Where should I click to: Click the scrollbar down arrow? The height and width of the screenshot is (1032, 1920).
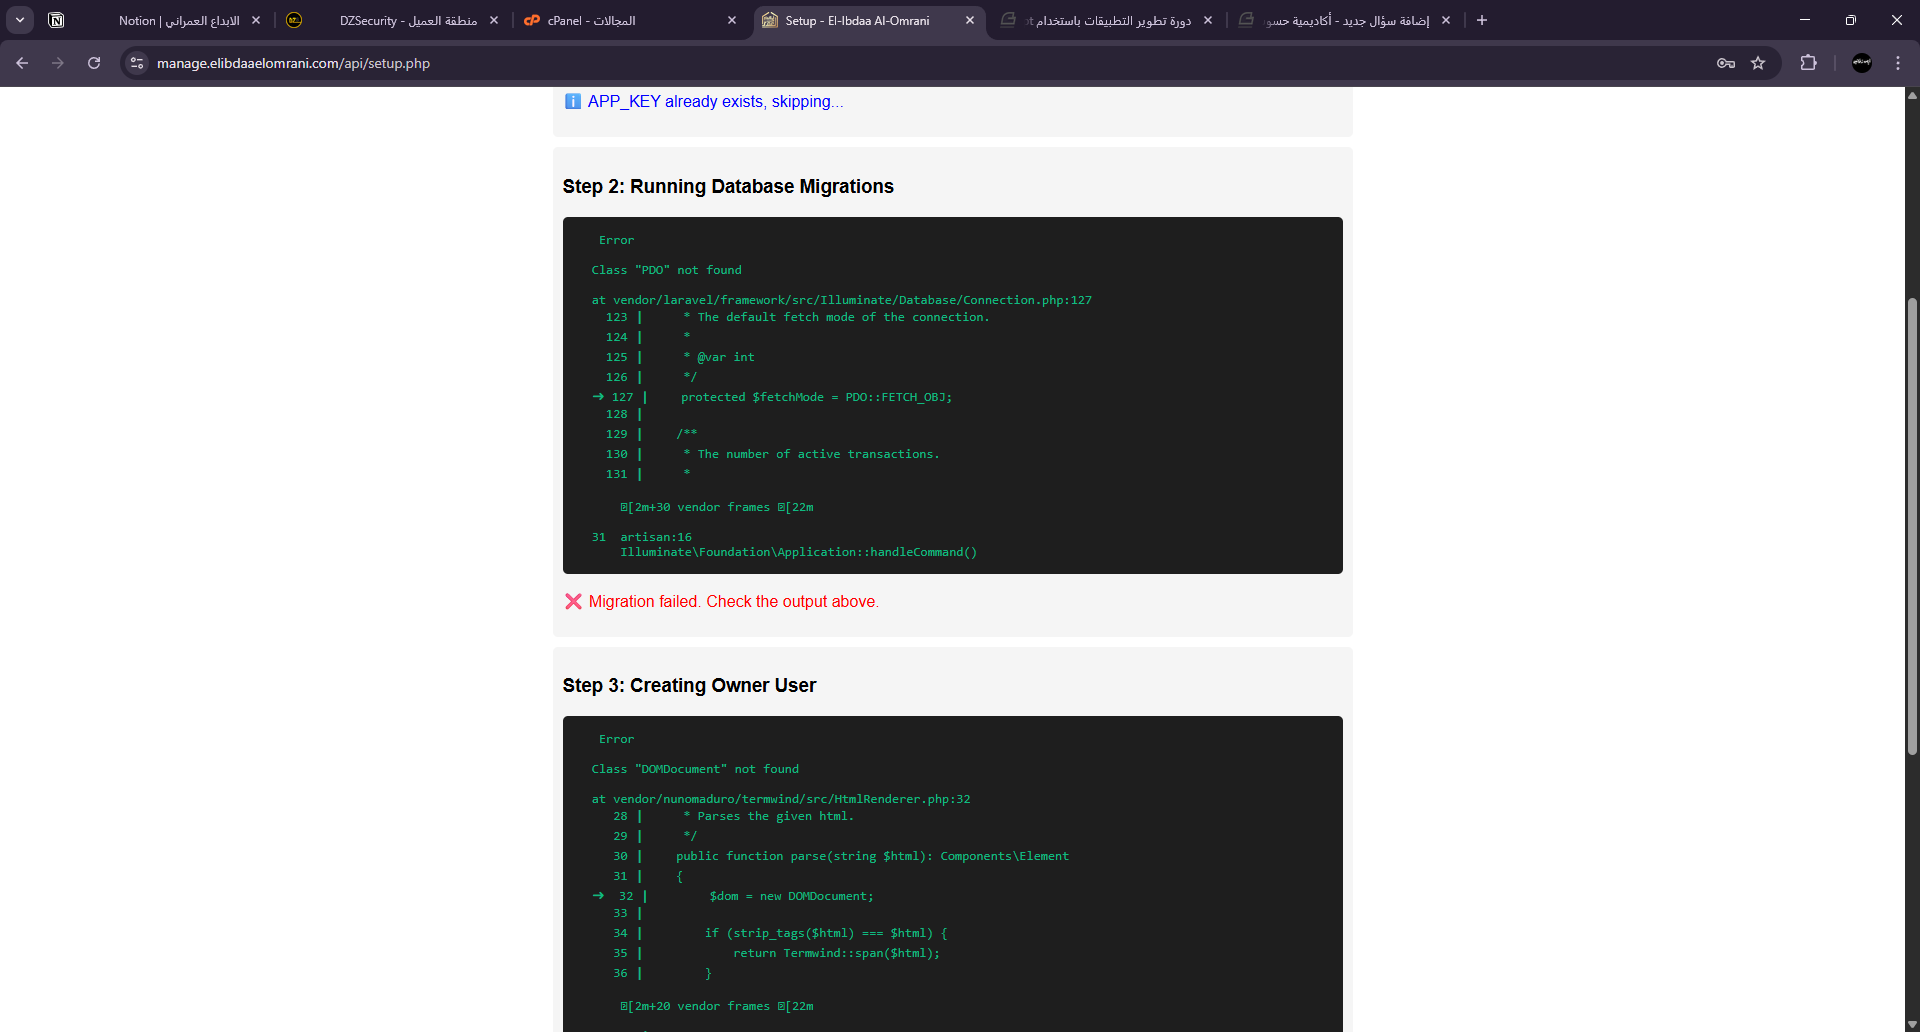1912,1024
